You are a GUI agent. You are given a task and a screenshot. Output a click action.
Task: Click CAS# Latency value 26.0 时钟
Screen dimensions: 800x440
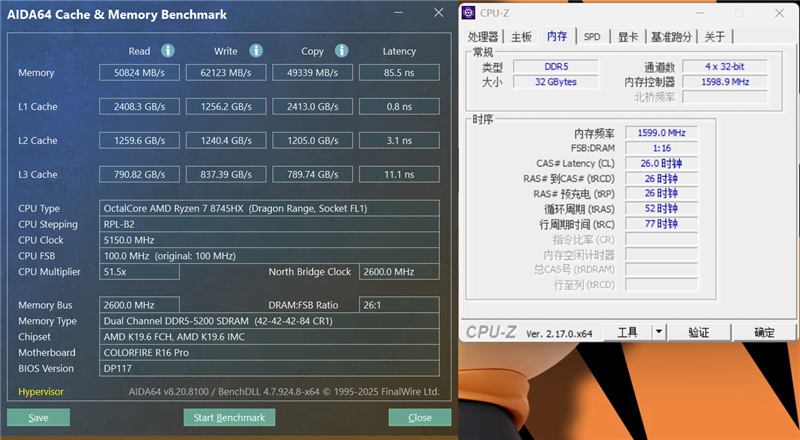661,163
